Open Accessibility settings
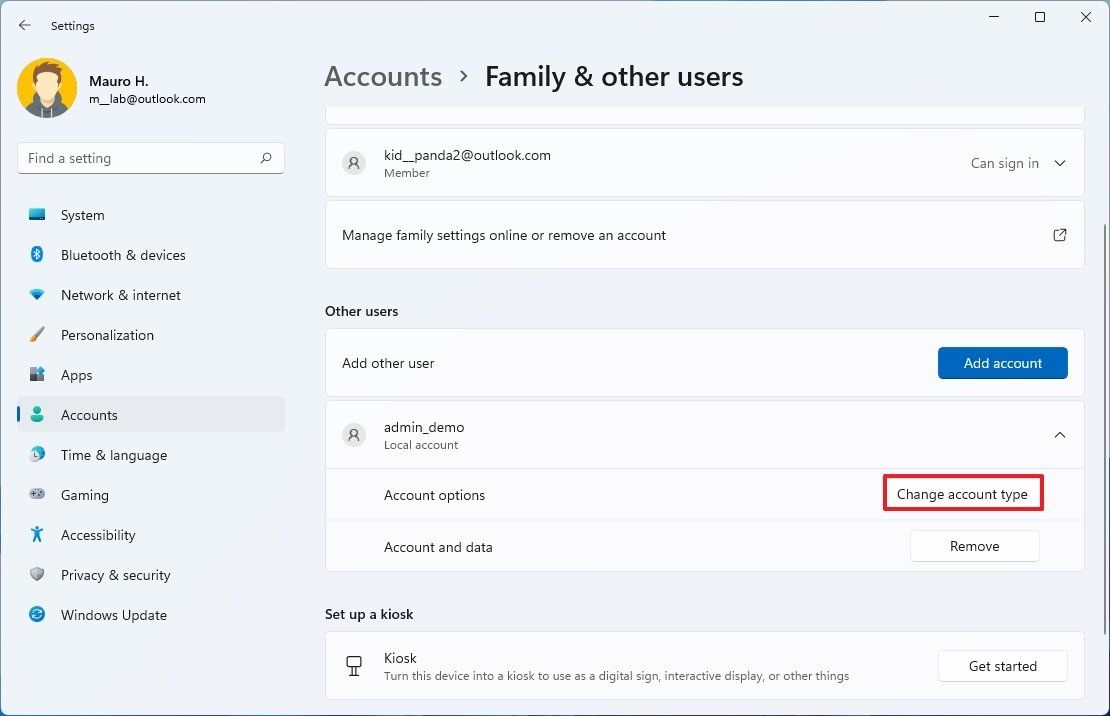Screen dimensions: 1110x716 point(97,535)
